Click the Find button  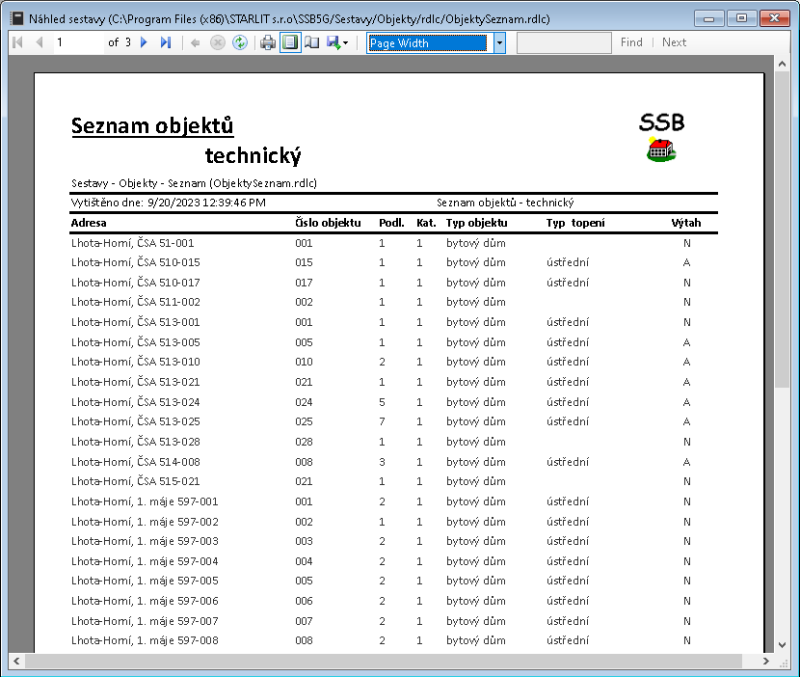(631, 42)
